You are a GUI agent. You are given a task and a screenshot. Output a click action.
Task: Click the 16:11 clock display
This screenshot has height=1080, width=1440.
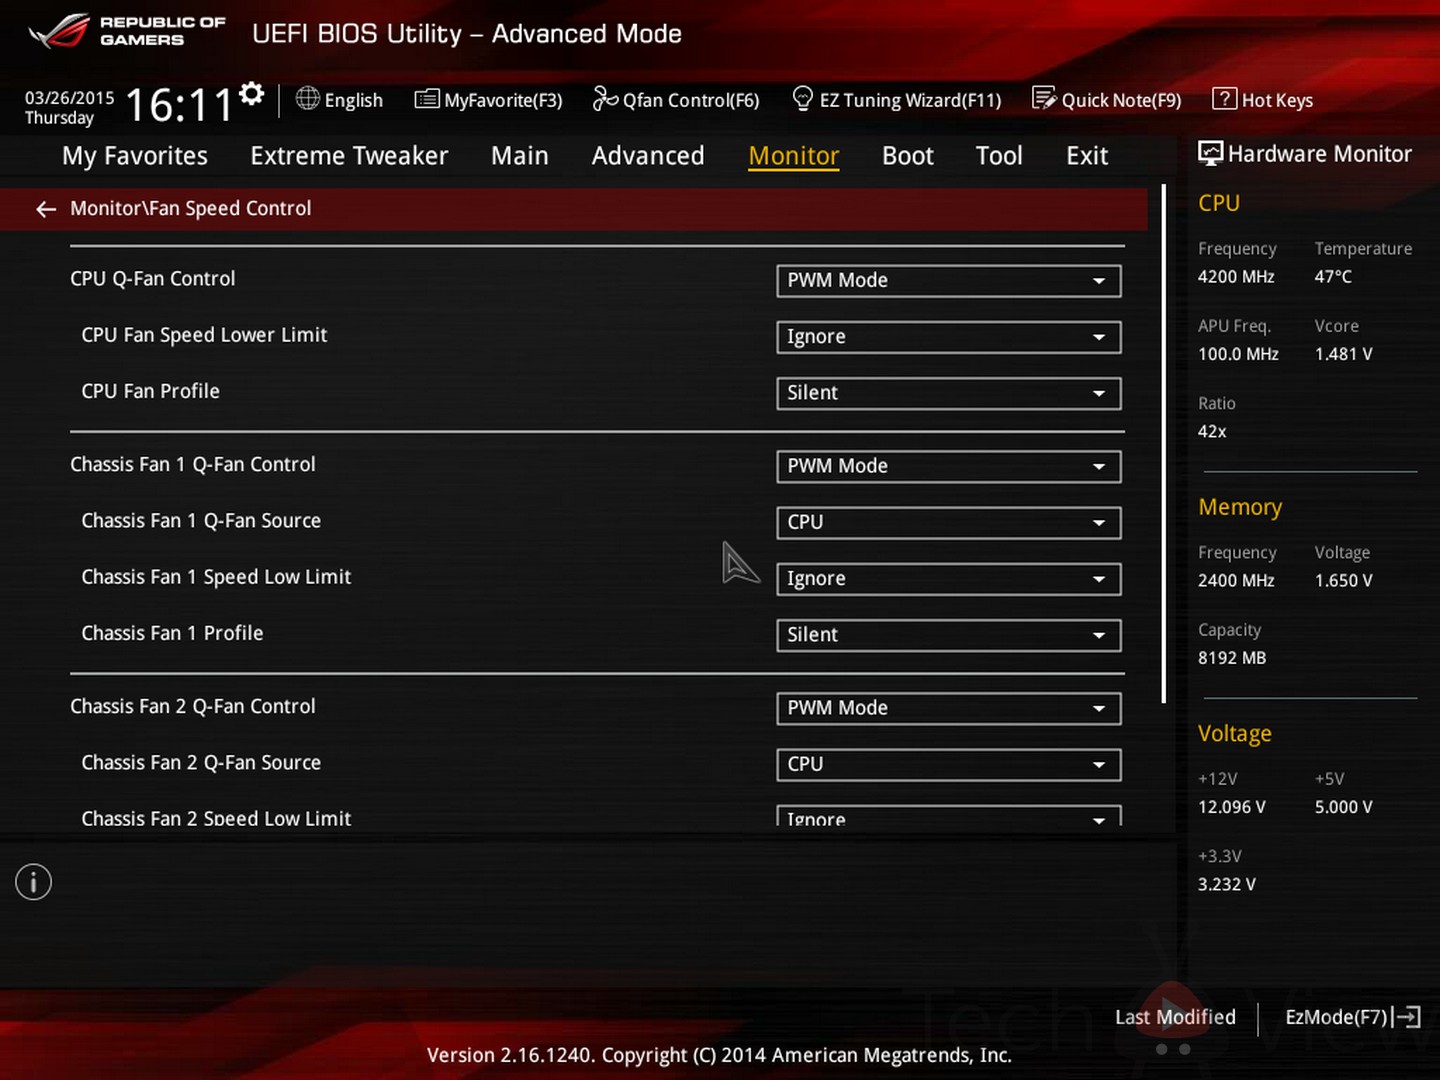(180, 105)
